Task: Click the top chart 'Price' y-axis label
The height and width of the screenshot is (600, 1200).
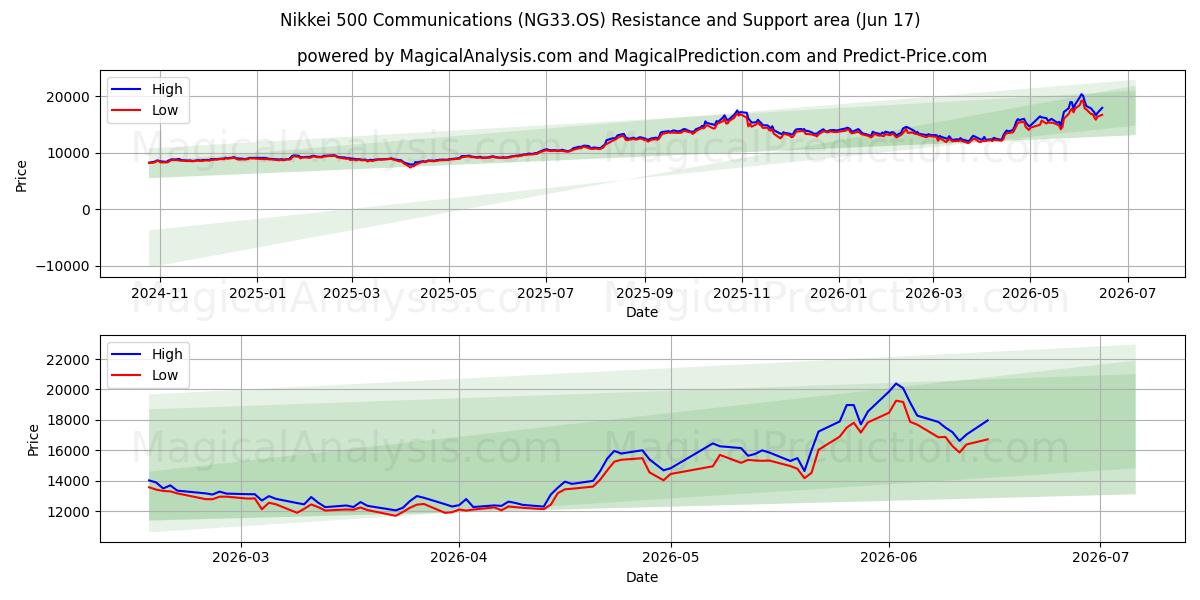Action: (22, 173)
